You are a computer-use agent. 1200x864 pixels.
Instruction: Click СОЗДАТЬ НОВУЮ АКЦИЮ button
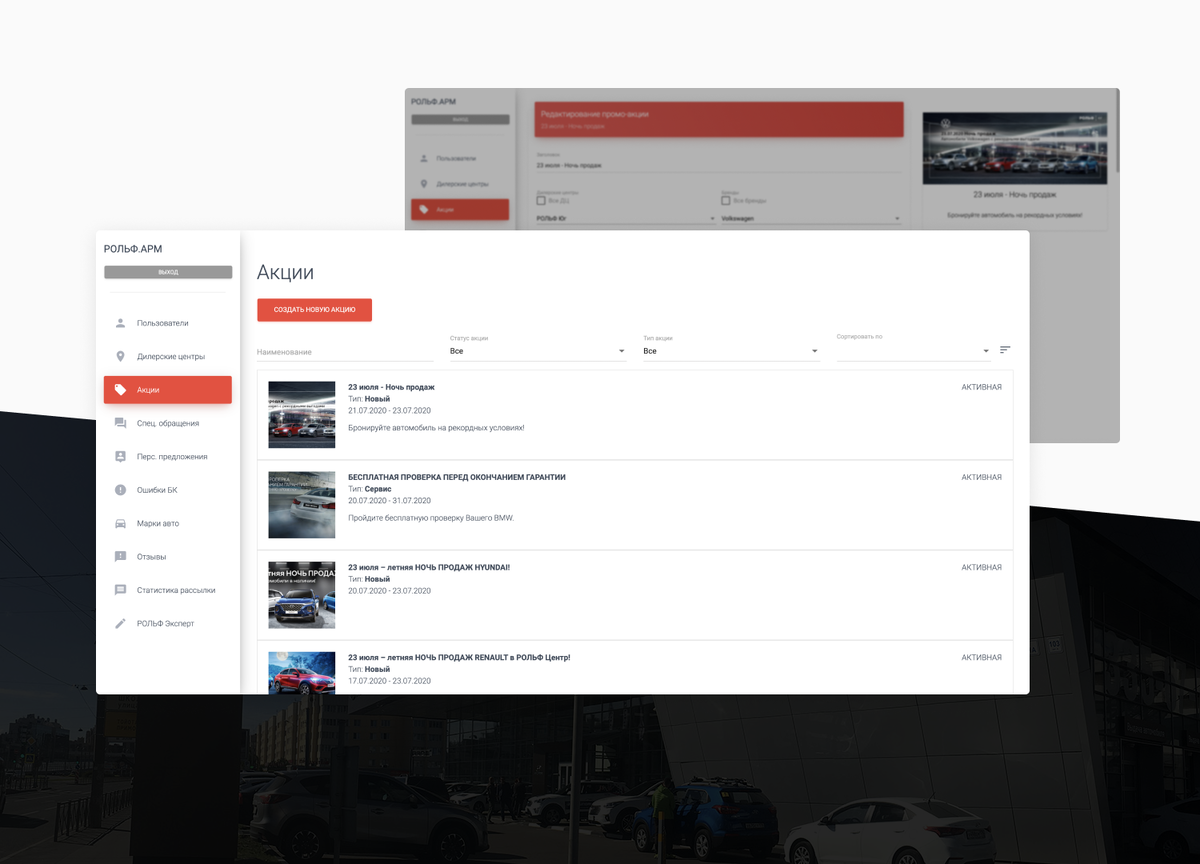pyautogui.click(x=314, y=310)
